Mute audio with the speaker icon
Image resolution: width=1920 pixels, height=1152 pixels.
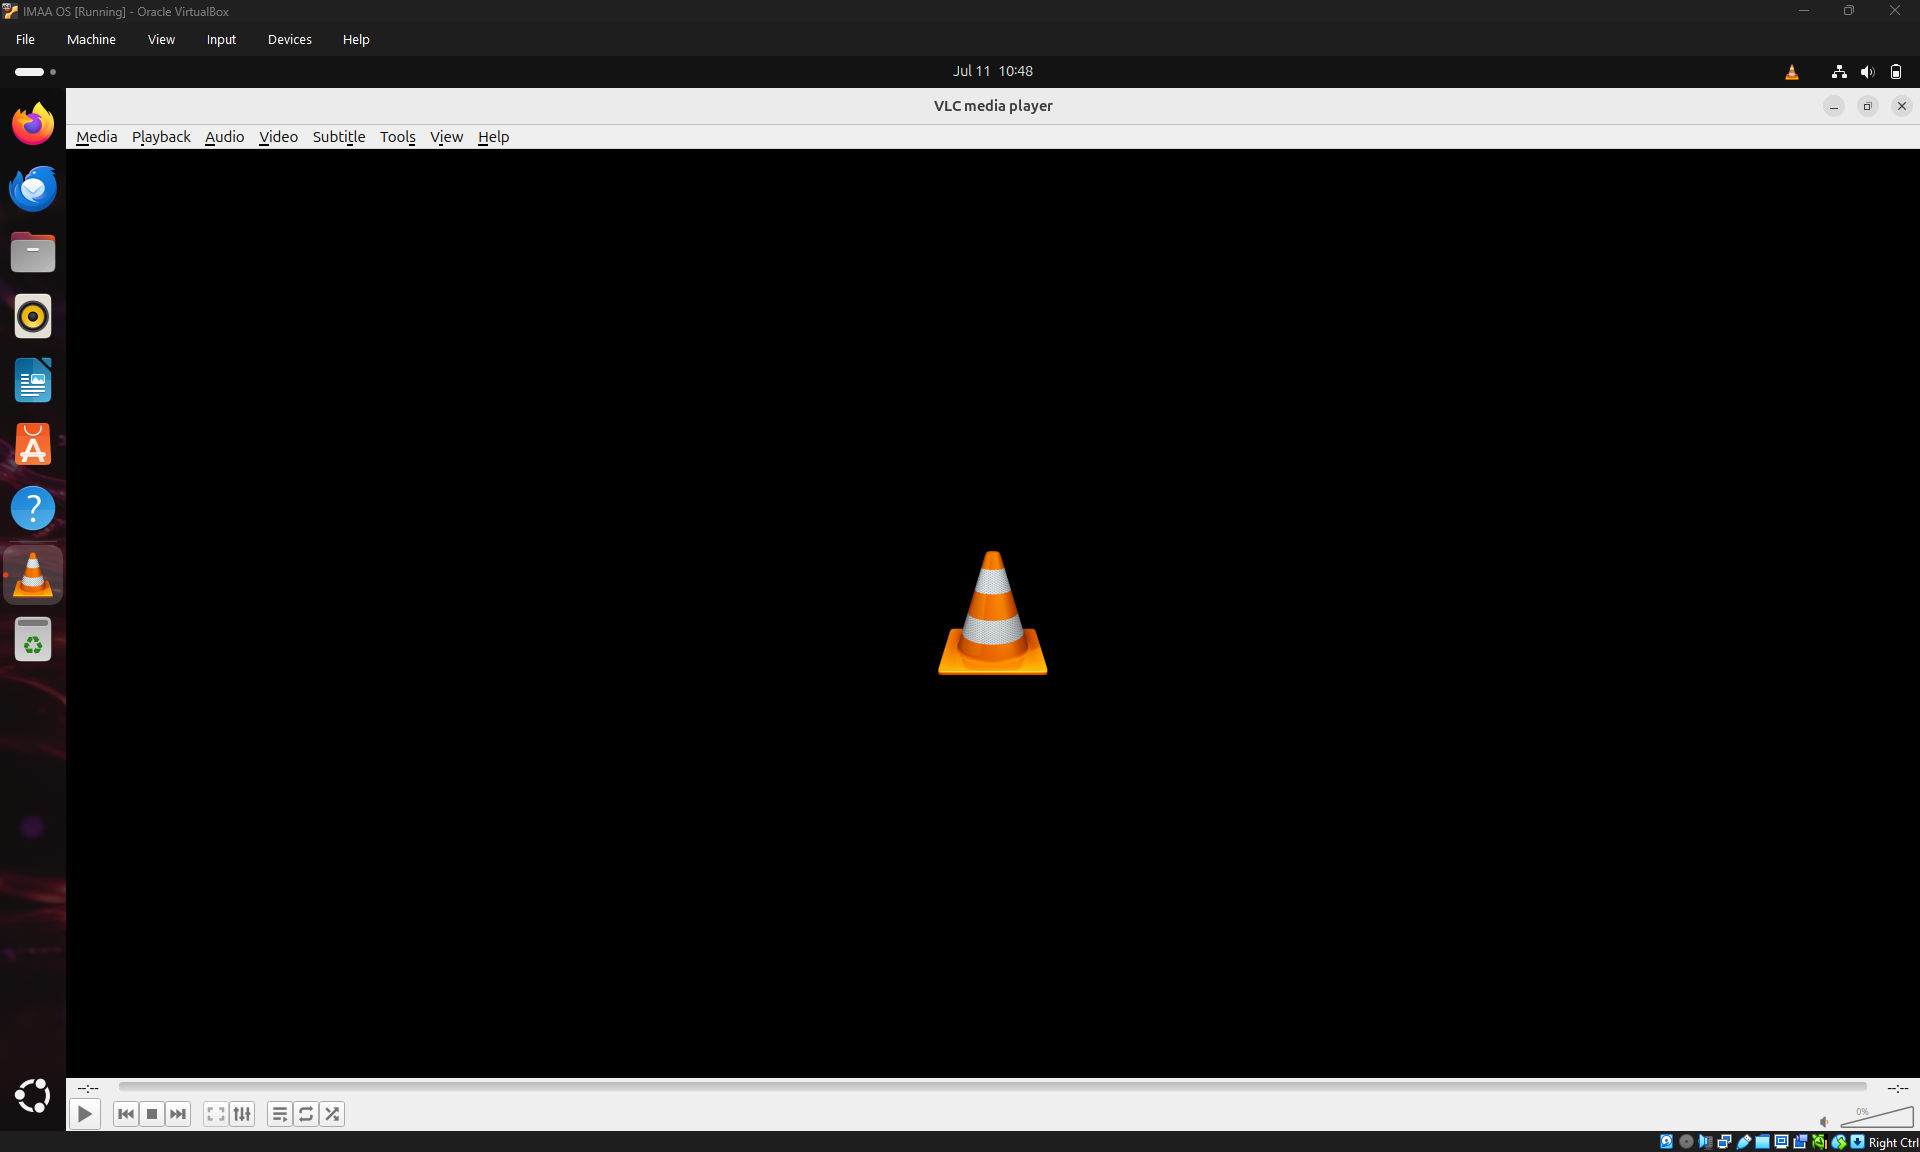click(x=1824, y=1121)
